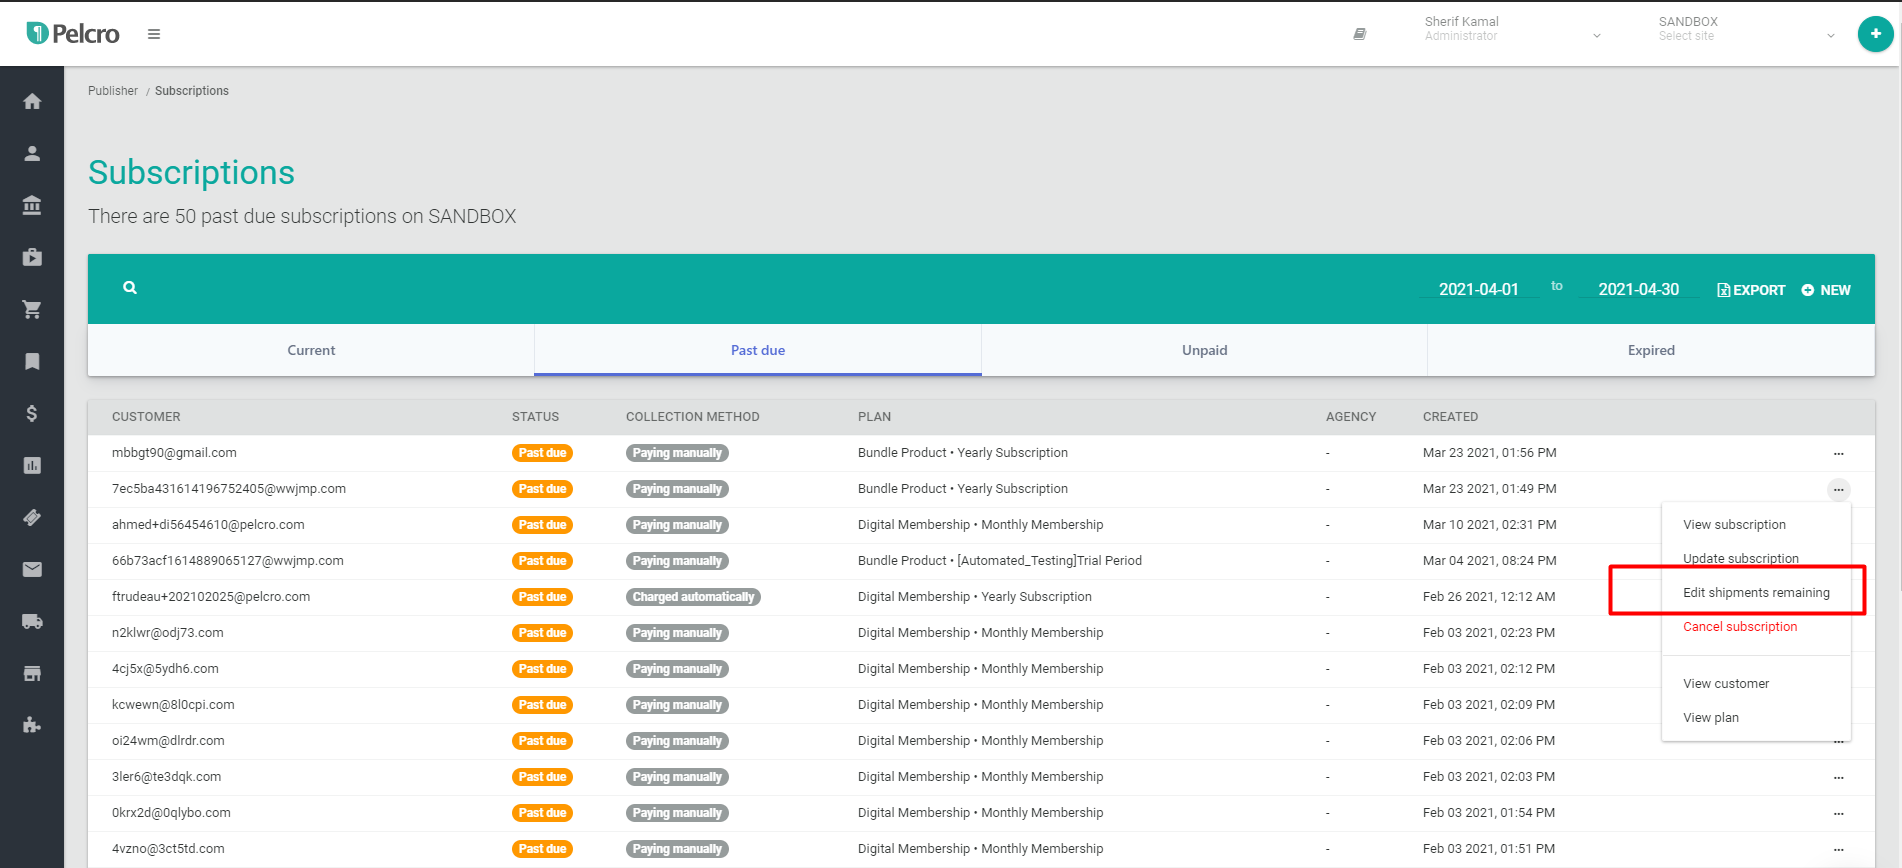Click customer kcwewn@8l0cpi.com

(173, 705)
